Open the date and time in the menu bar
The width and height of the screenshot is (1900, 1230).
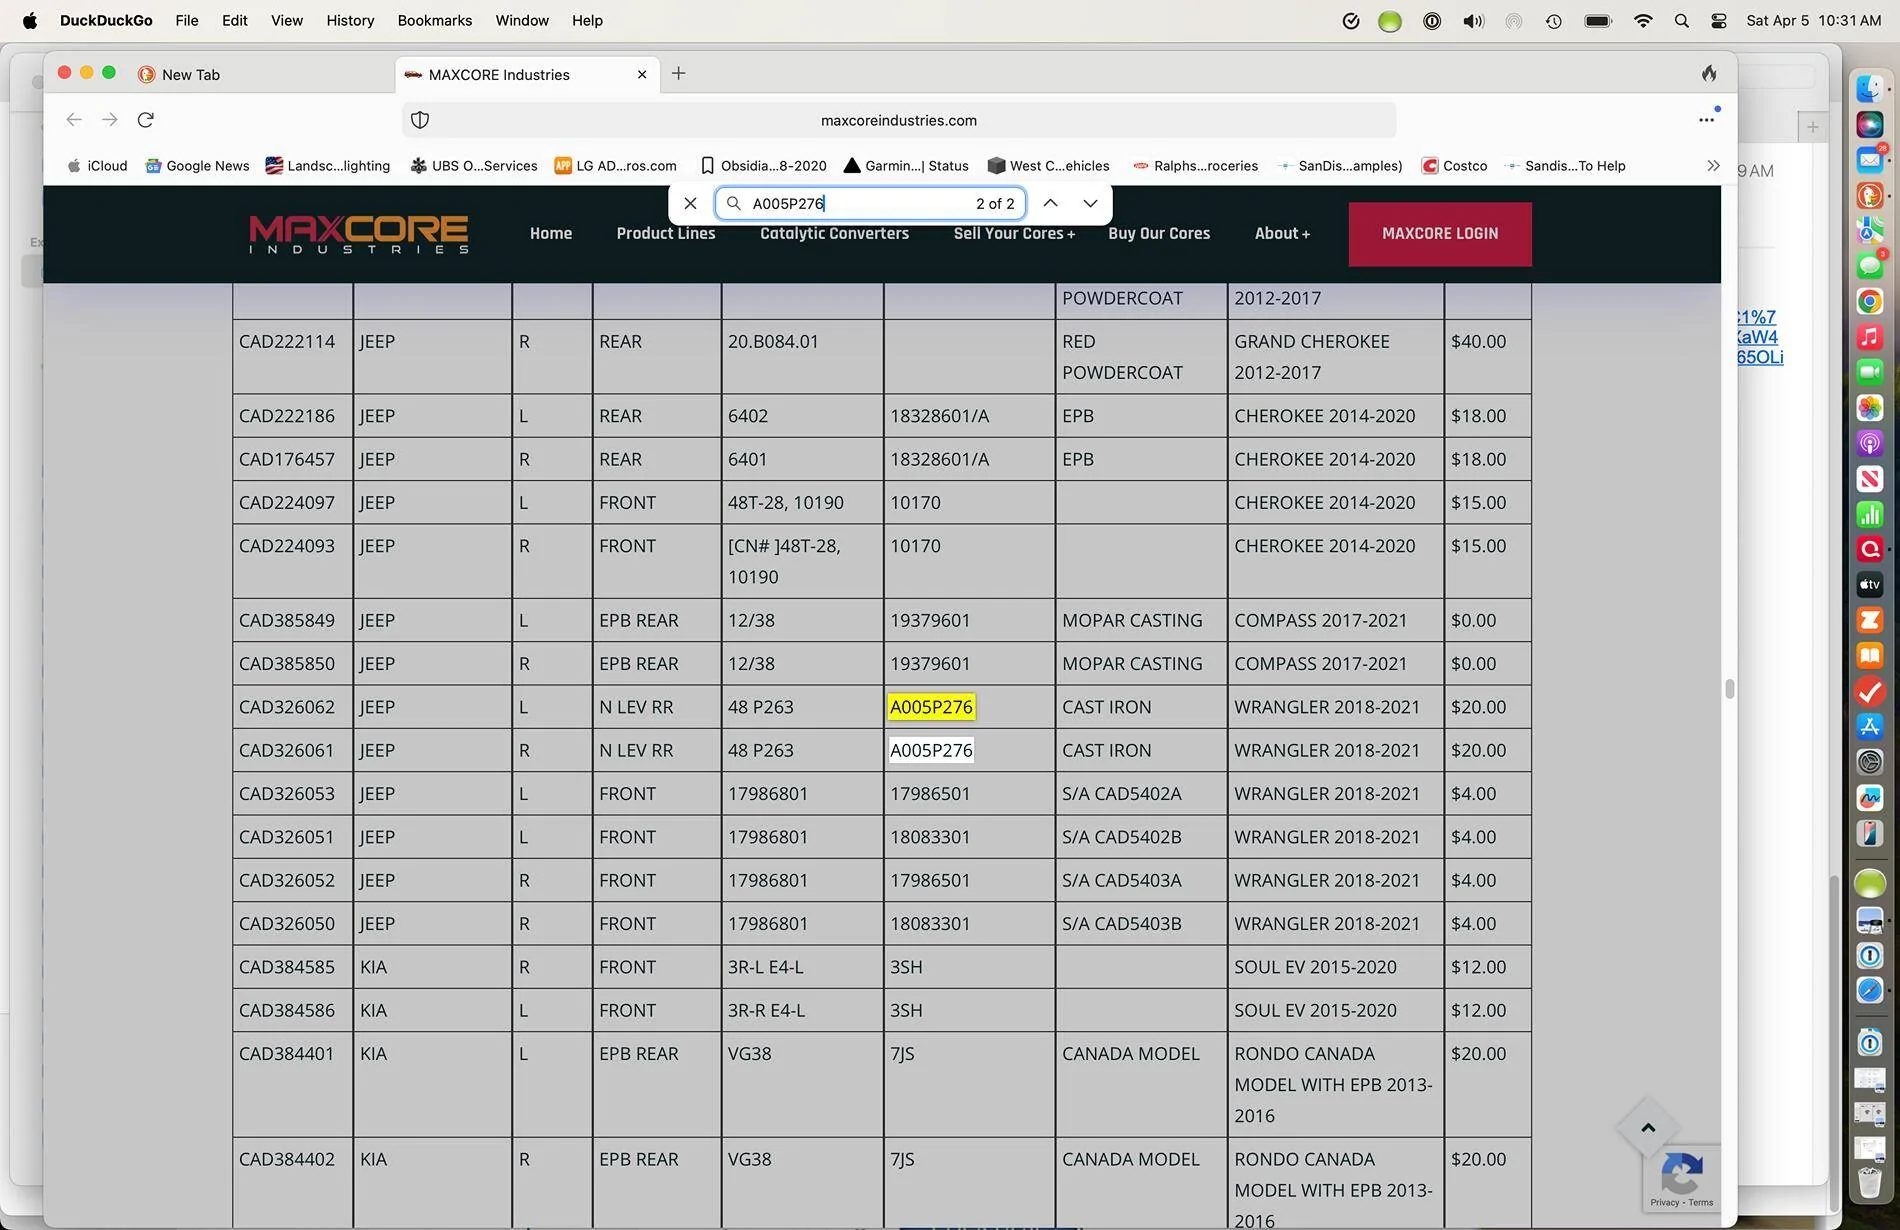[1814, 21]
